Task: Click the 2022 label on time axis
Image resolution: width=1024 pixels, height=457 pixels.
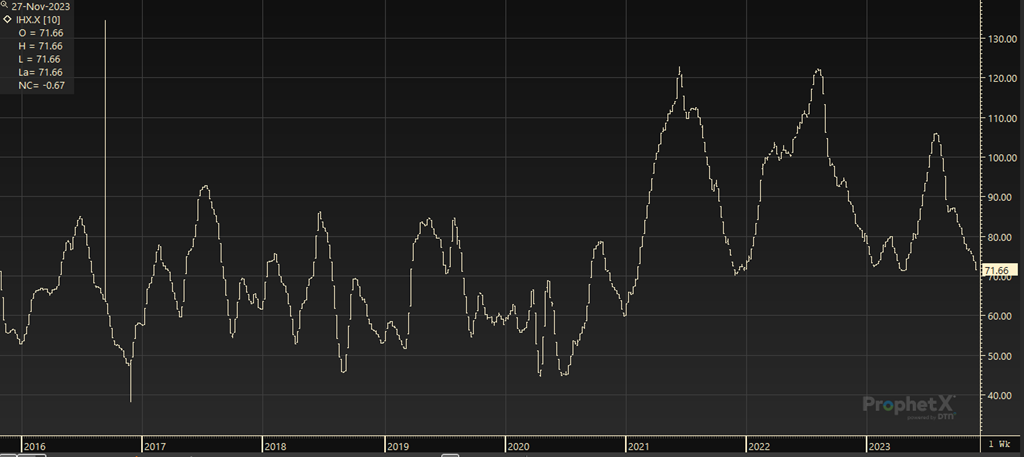Action: click(x=759, y=446)
